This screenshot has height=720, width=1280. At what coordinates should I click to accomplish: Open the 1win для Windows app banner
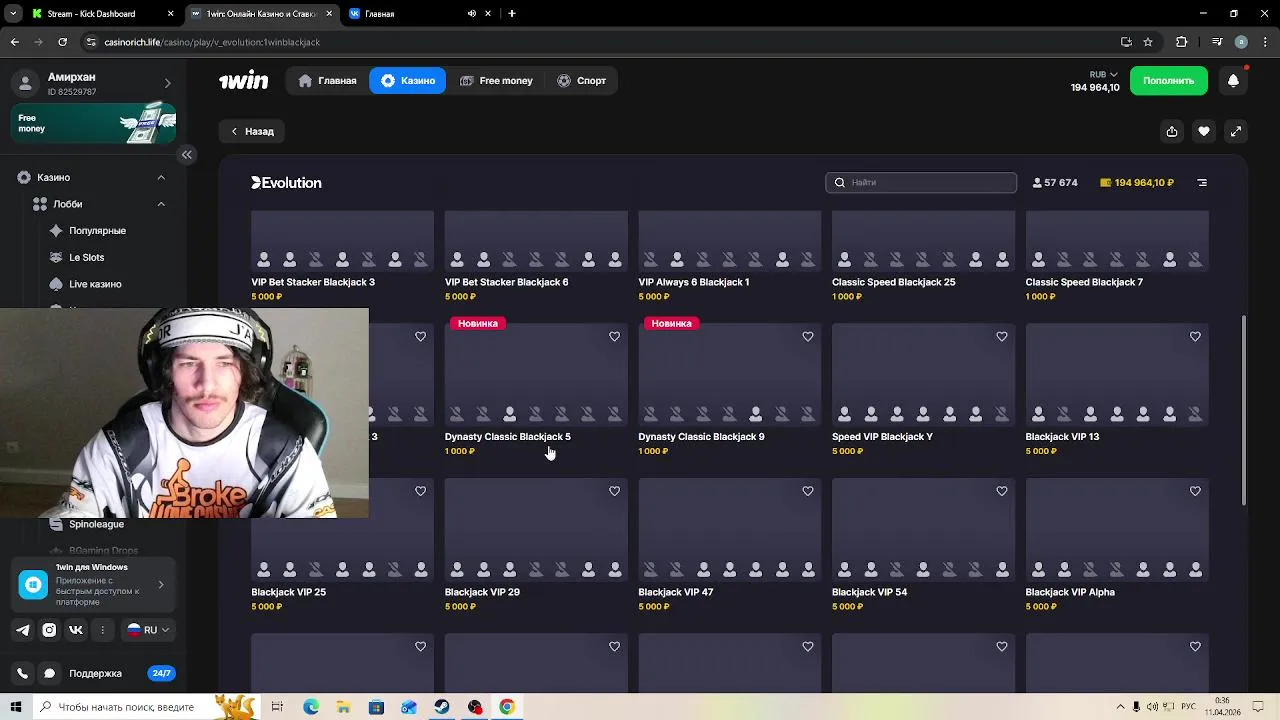92,585
